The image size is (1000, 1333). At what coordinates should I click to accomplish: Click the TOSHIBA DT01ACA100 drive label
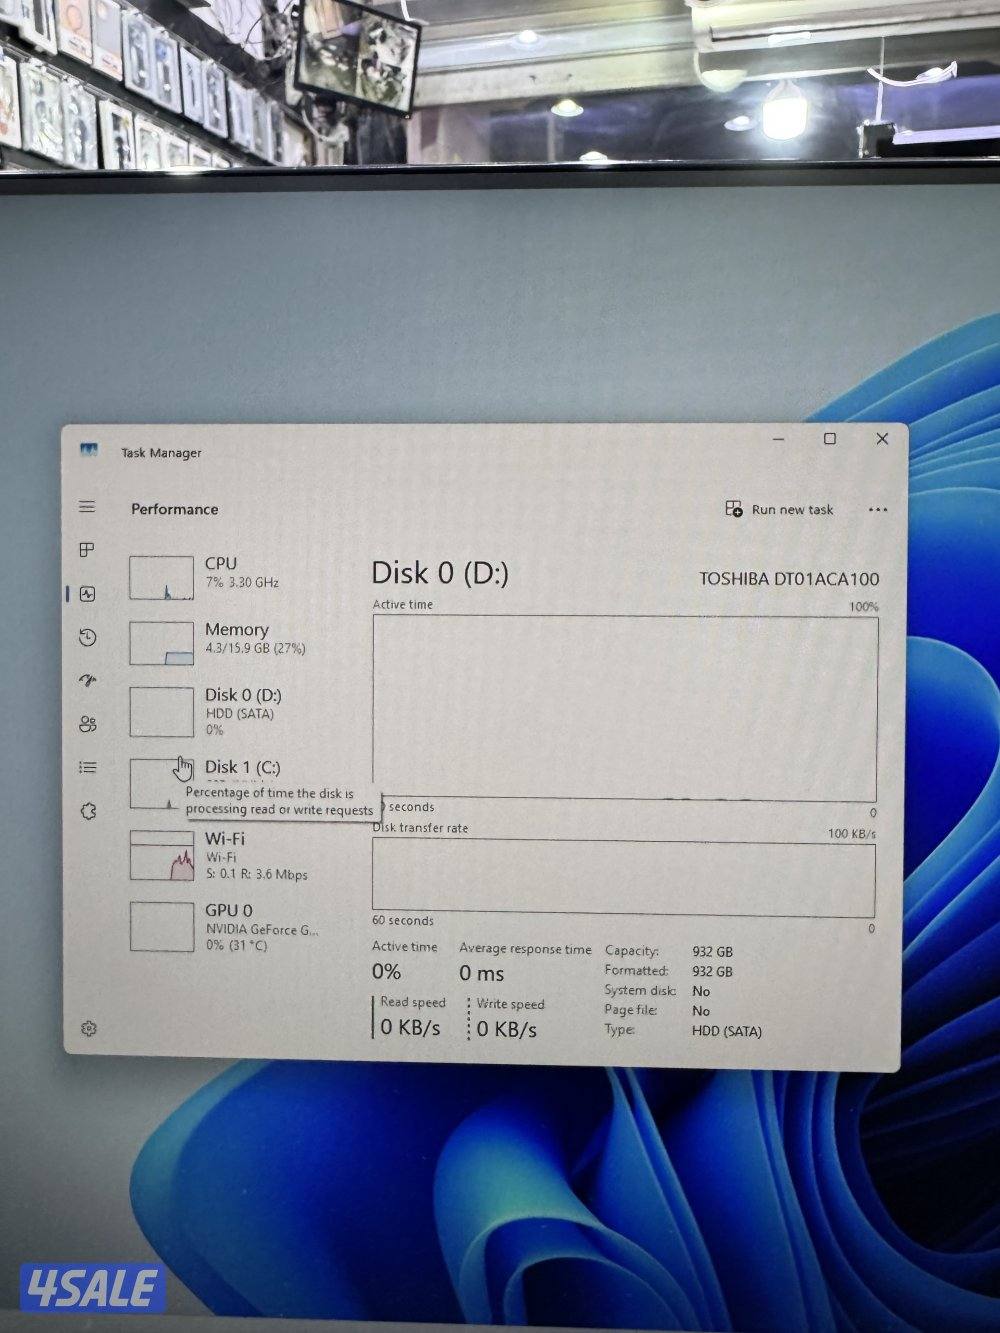tap(790, 578)
